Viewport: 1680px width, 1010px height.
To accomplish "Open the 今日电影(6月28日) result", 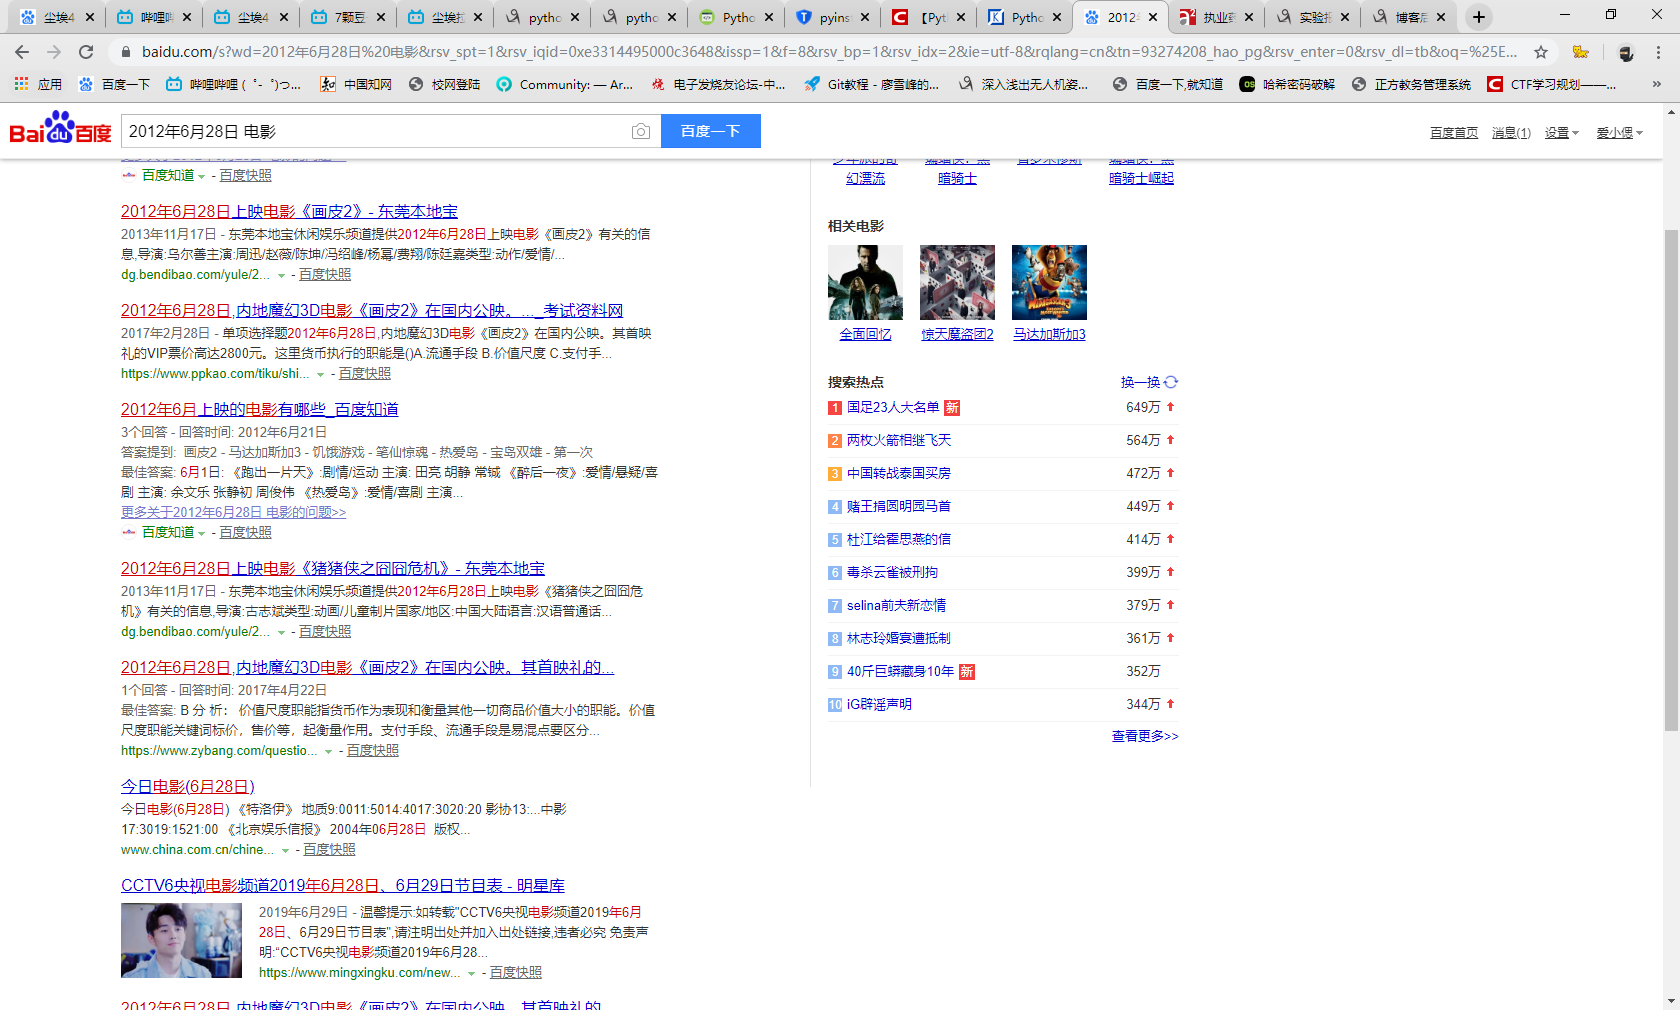I will click(188, 787).
